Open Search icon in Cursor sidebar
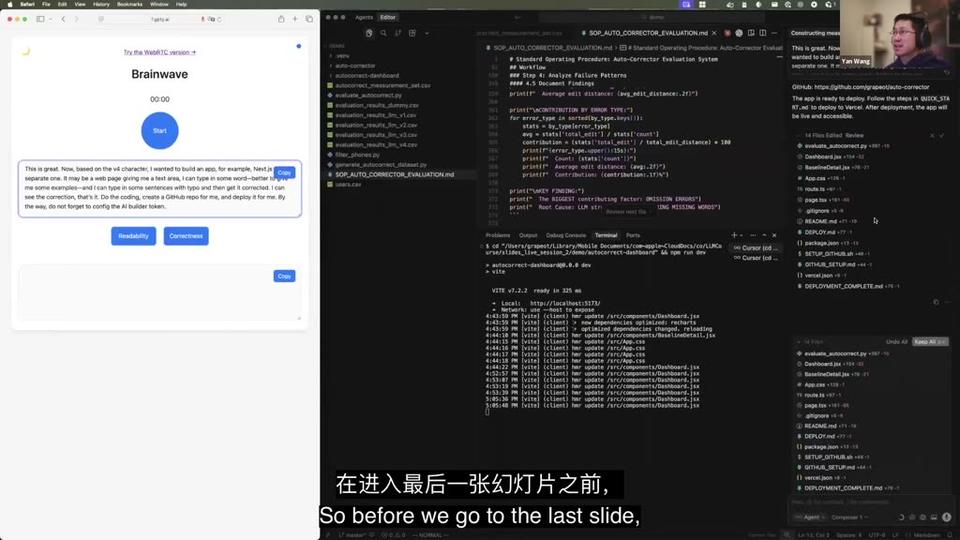This screenshot has height=540, width=960. pos(383,33)
